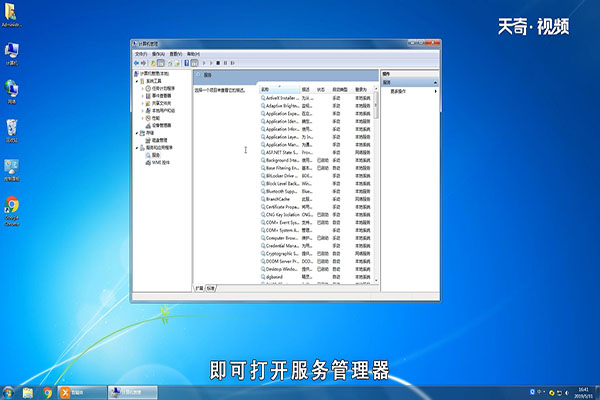The image size is (600, 400).
Task: Collapse the 服务 section arrow in Actions pane
Action: pyautogui.click(x=435, y=83)
